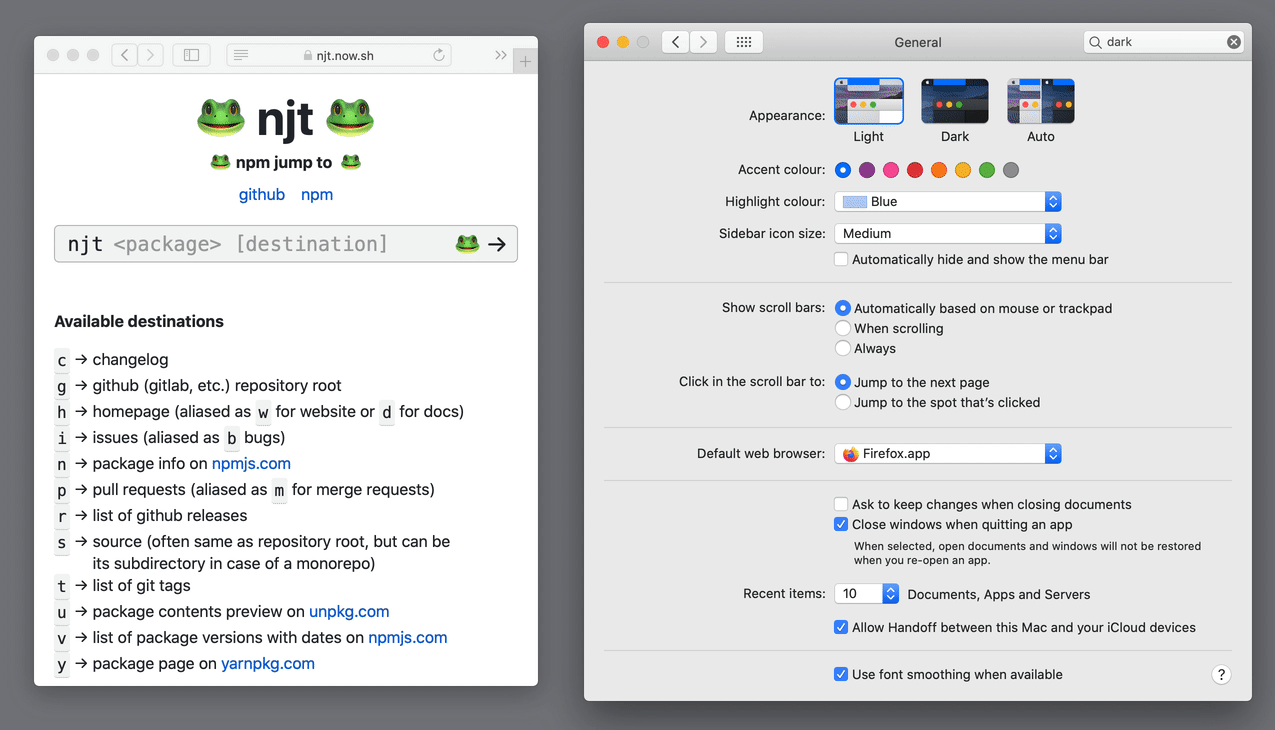1275x730 pixels.
Task: Open a new Safari tab
Action: 525,62
